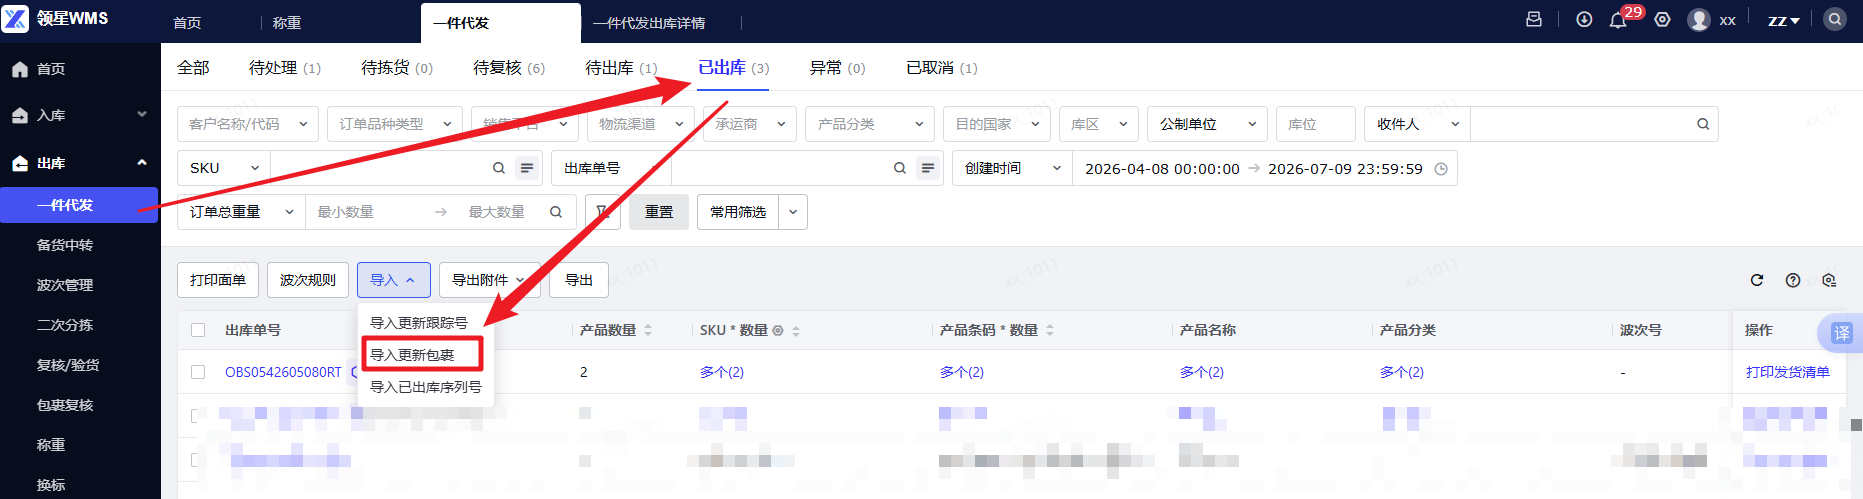
Task: Open the 产品分类 filter dropdown
Action: coord(870,124)
